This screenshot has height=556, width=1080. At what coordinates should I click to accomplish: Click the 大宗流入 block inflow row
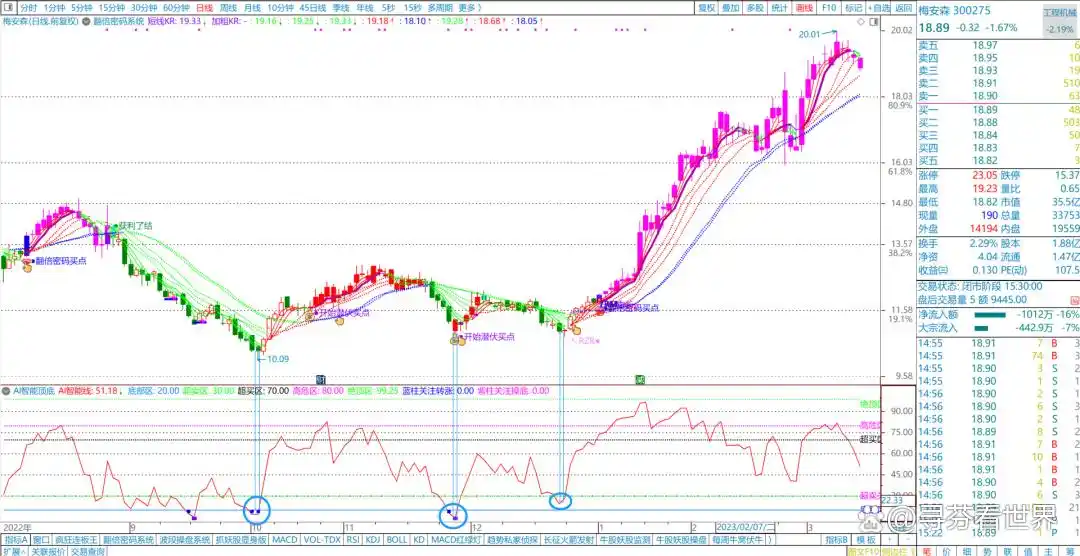point(998,327)
